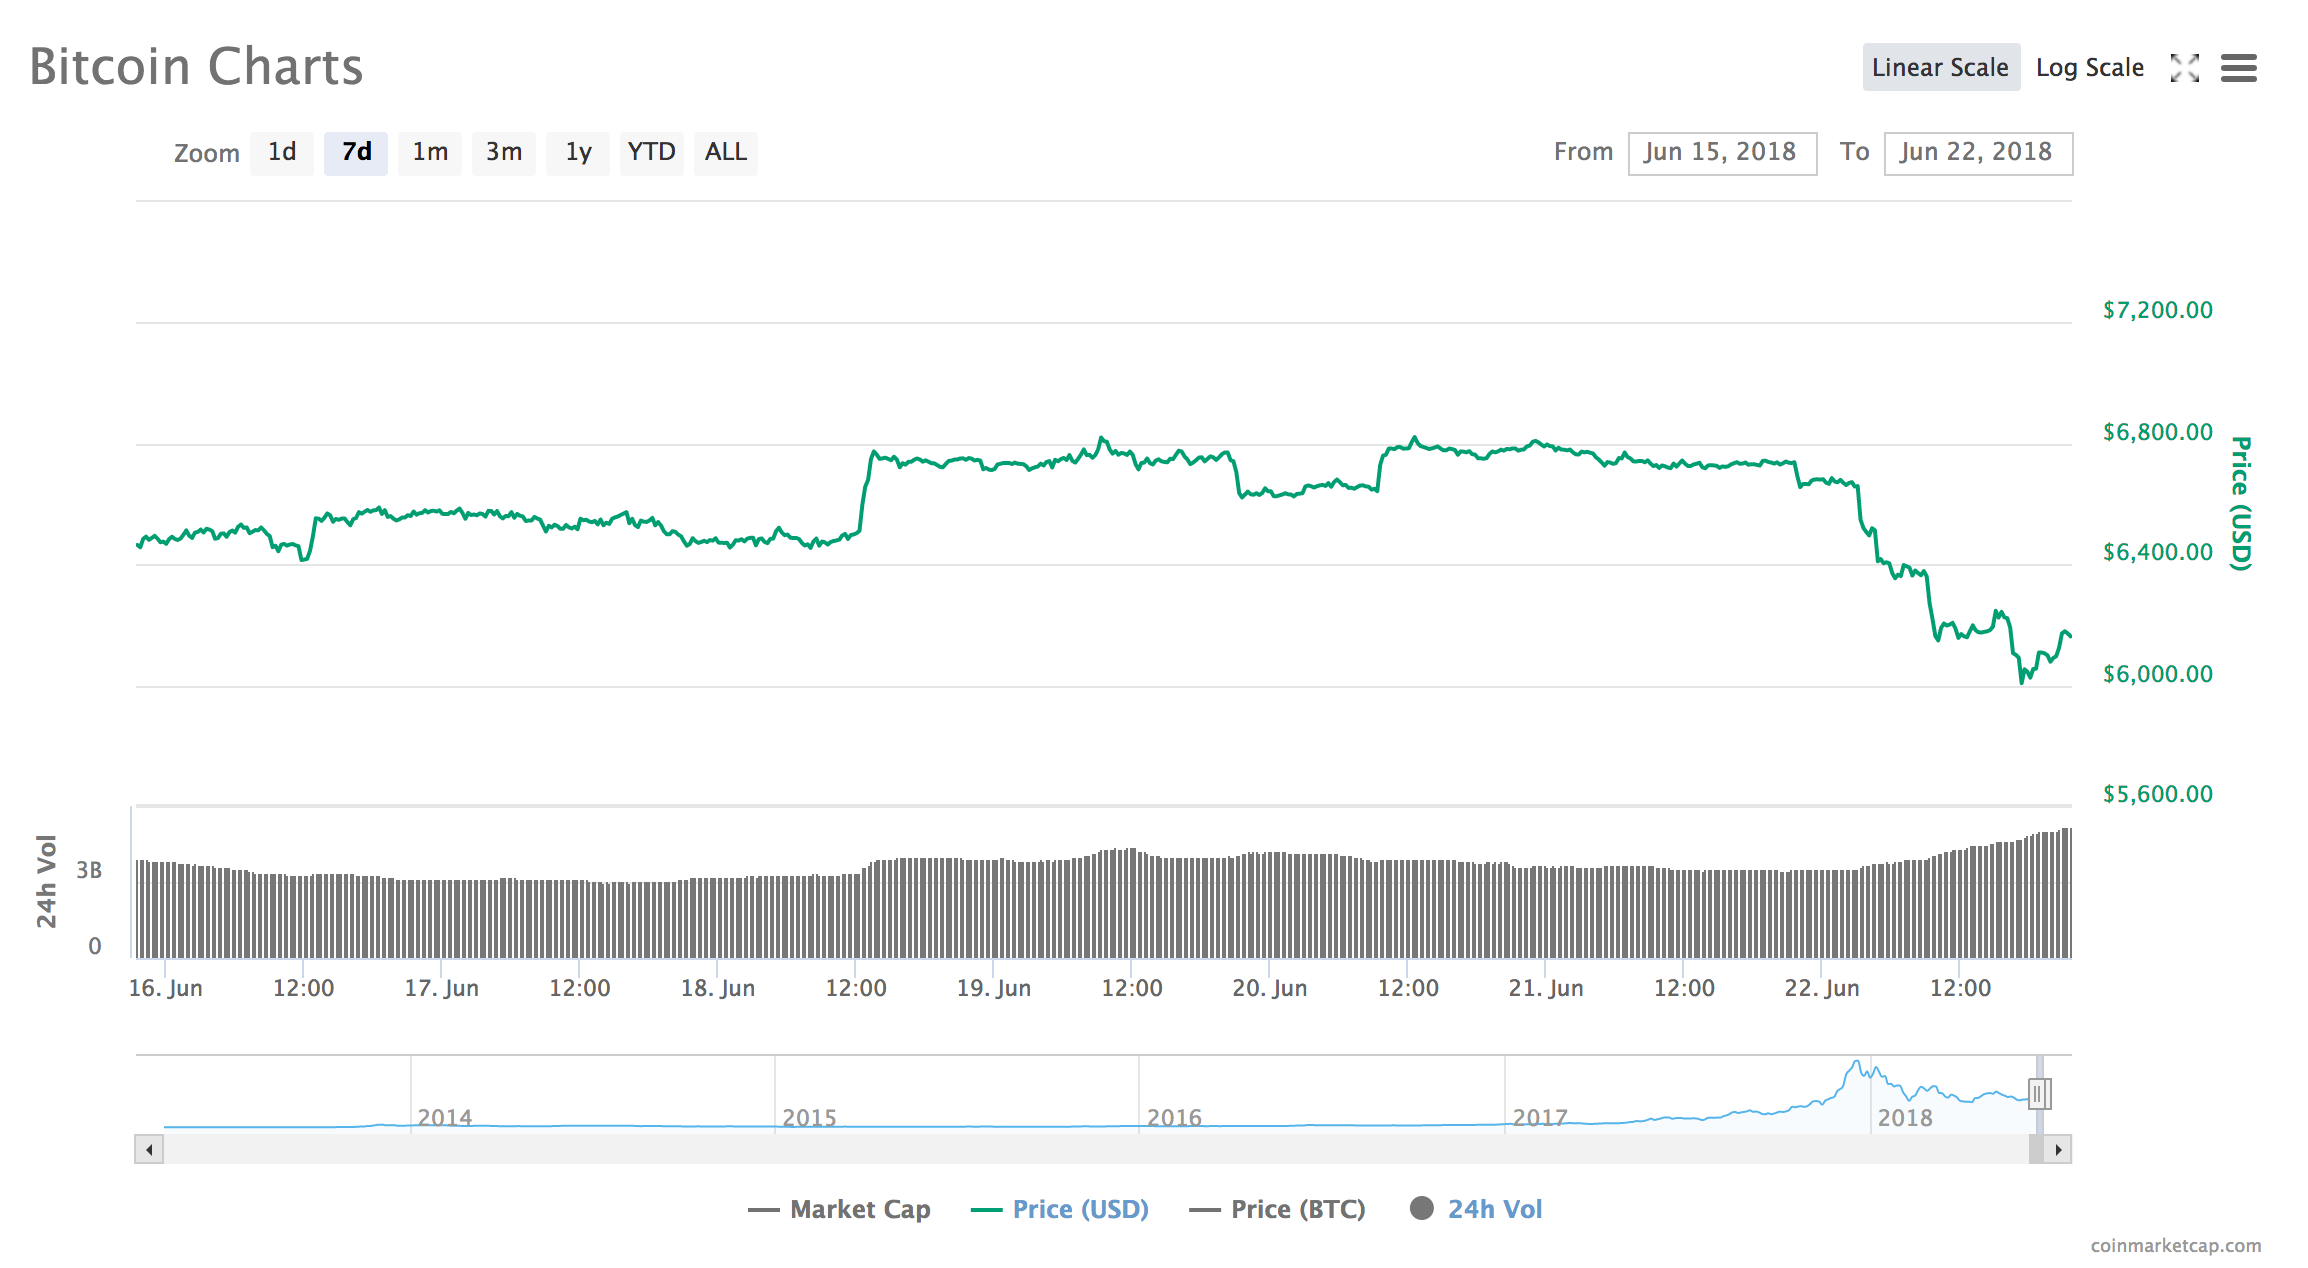Click the Price (USD) axis title

2241,503
